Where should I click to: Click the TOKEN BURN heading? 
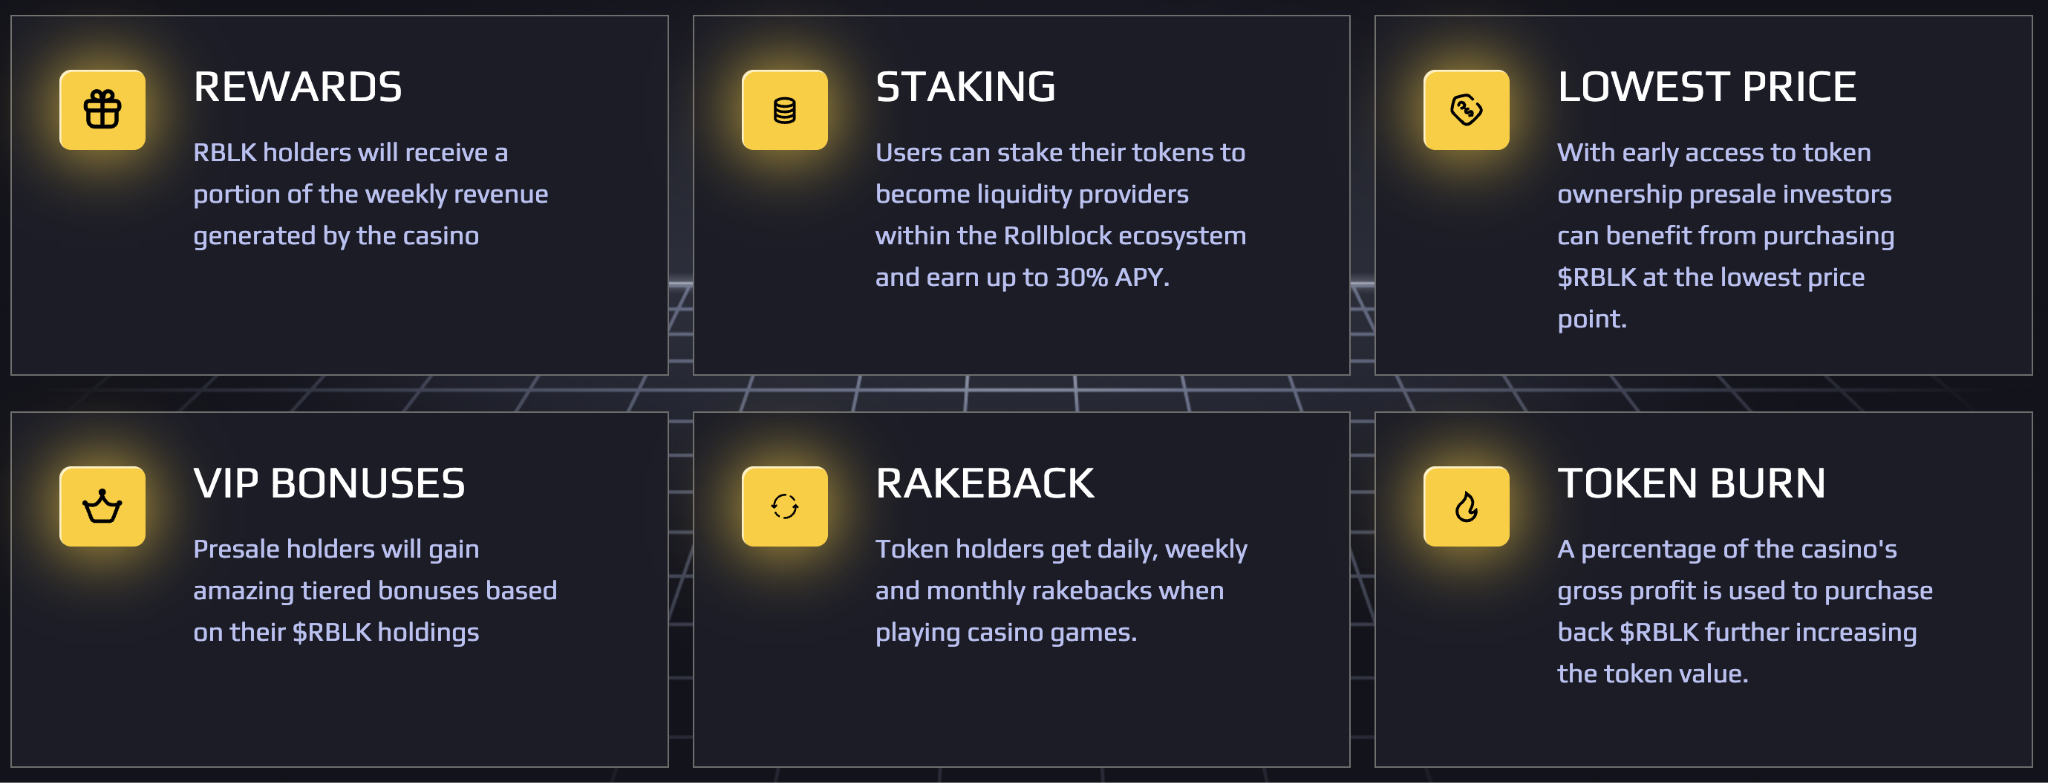coord(1692,484)
